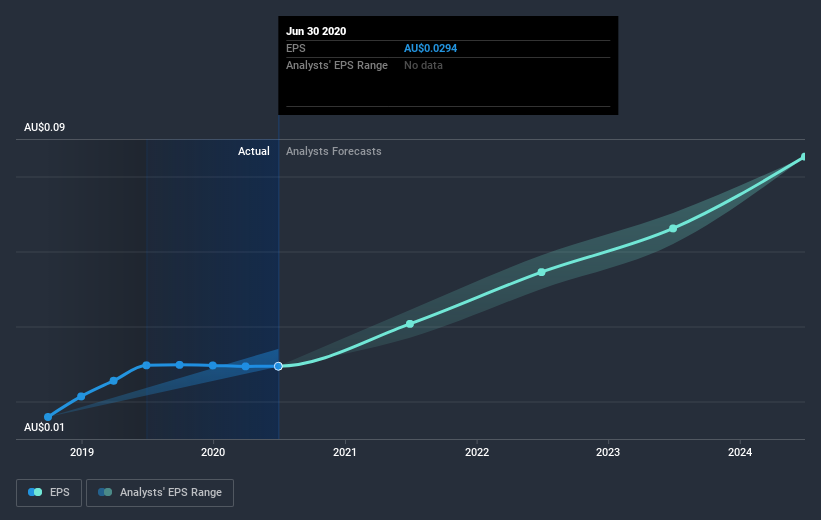Click the forecast EPS point for mid-2023

[x=673, y=229]
